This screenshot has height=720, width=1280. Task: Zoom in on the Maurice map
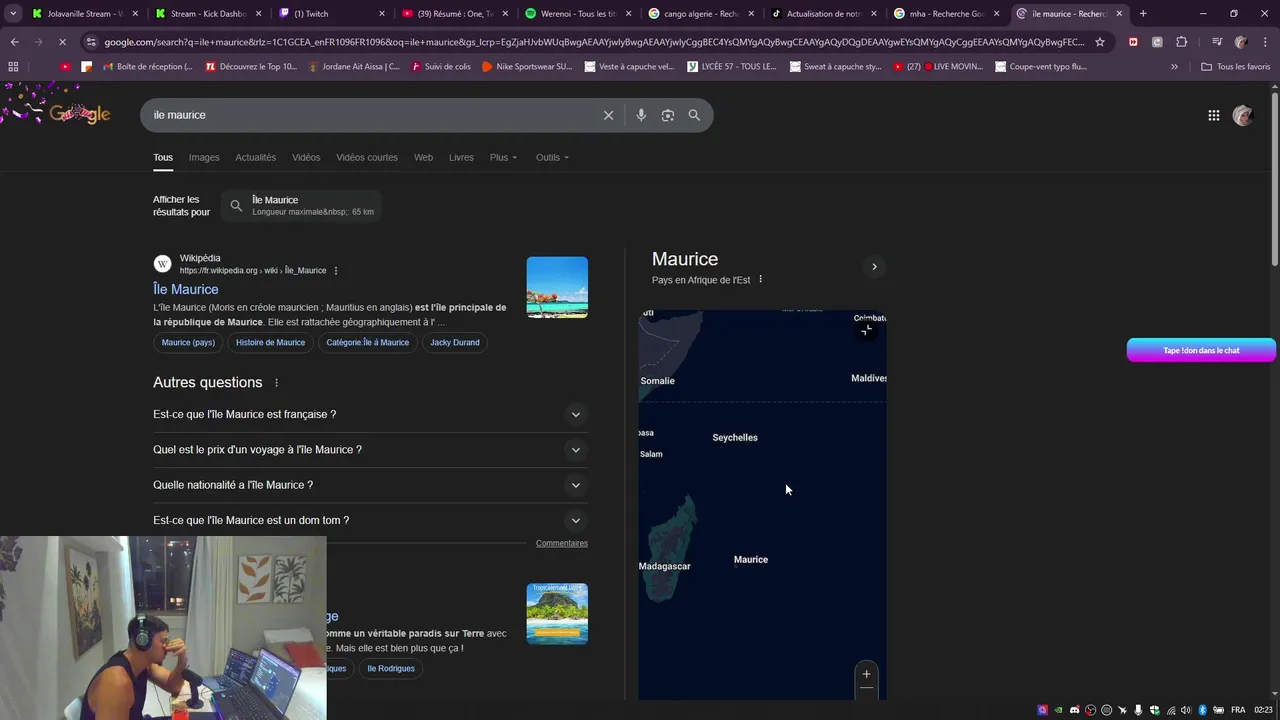click(x=866, y=673)
